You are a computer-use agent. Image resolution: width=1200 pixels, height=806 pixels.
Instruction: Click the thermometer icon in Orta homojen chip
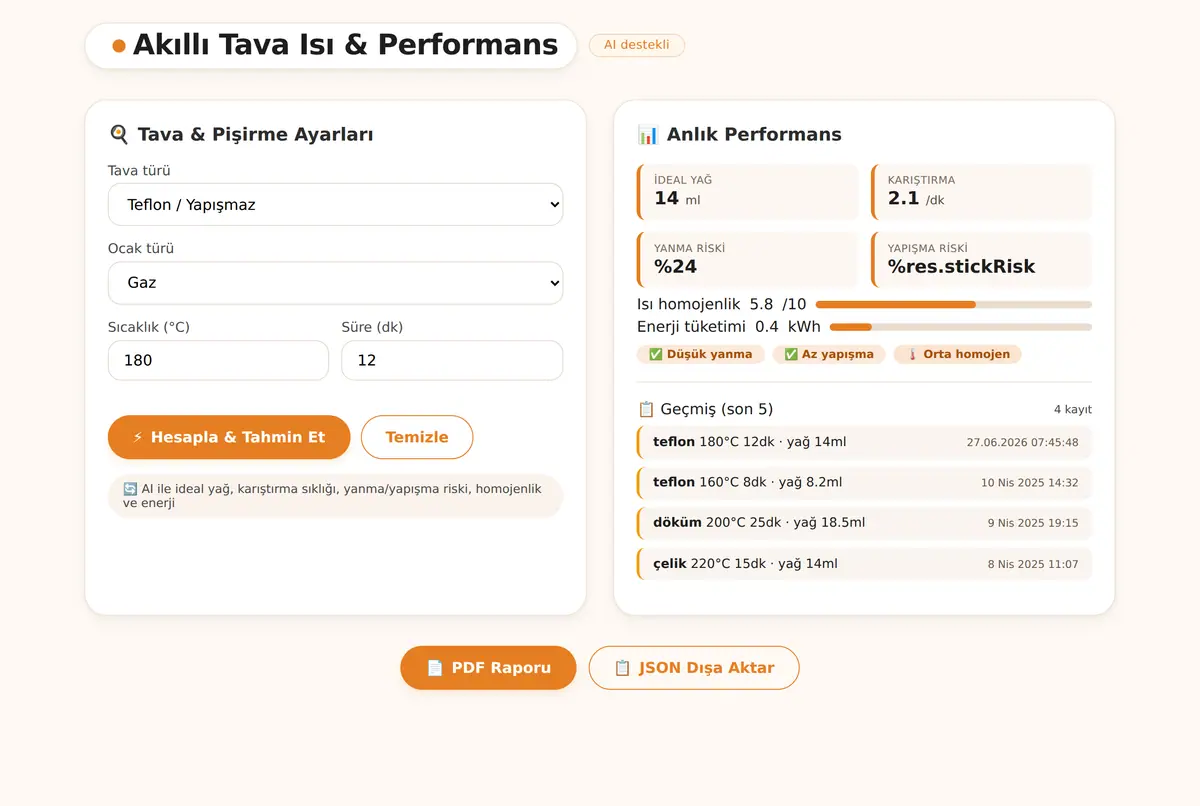pos(912,354)
